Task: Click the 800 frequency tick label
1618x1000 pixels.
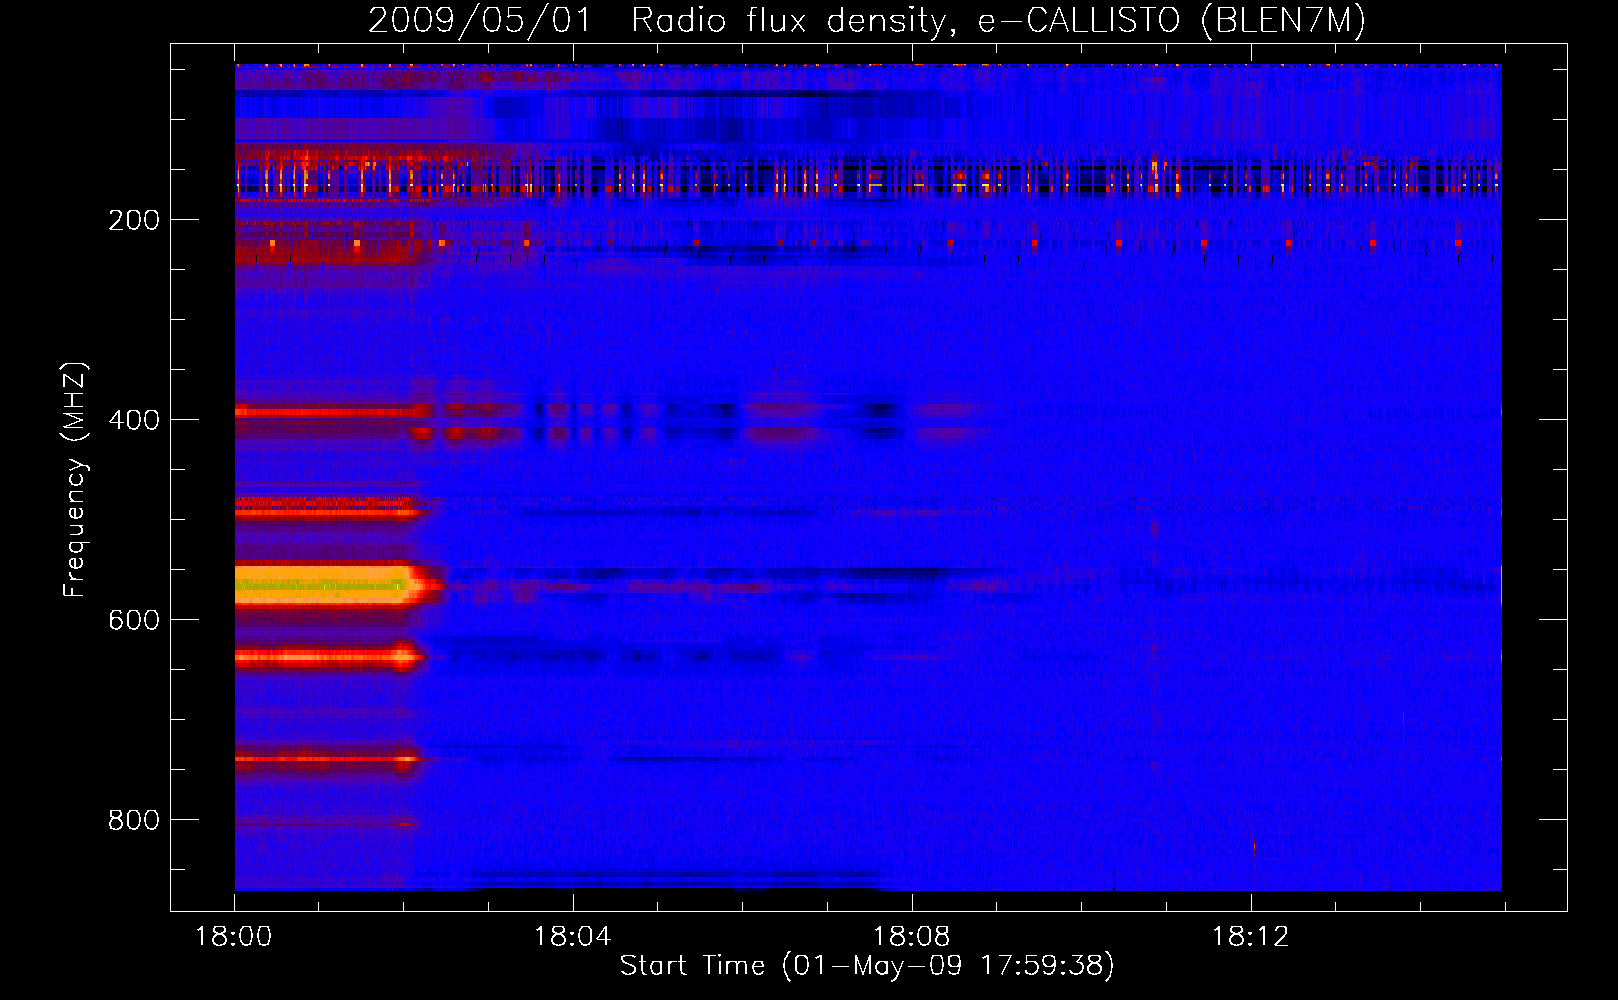Action: pos(134,820)
